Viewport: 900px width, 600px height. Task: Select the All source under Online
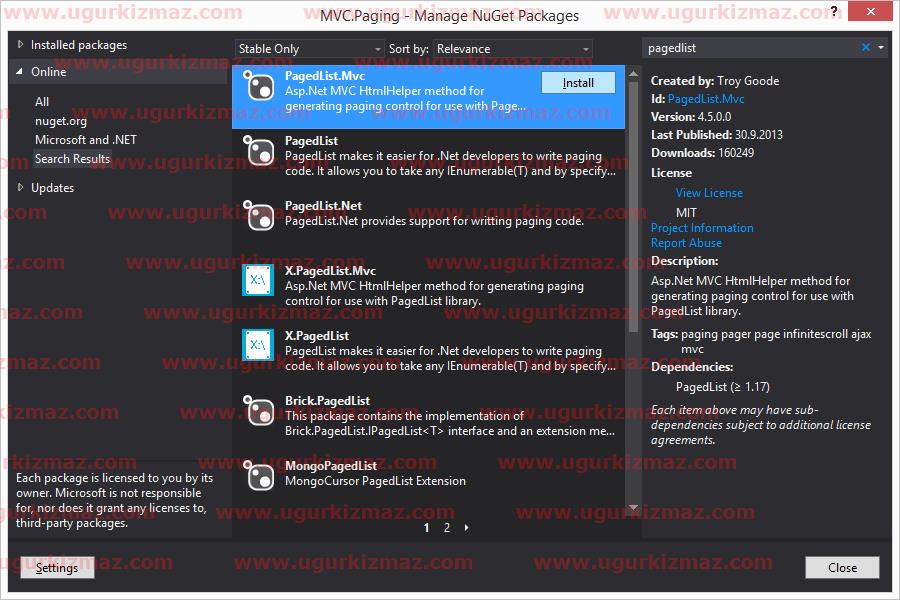42,102
